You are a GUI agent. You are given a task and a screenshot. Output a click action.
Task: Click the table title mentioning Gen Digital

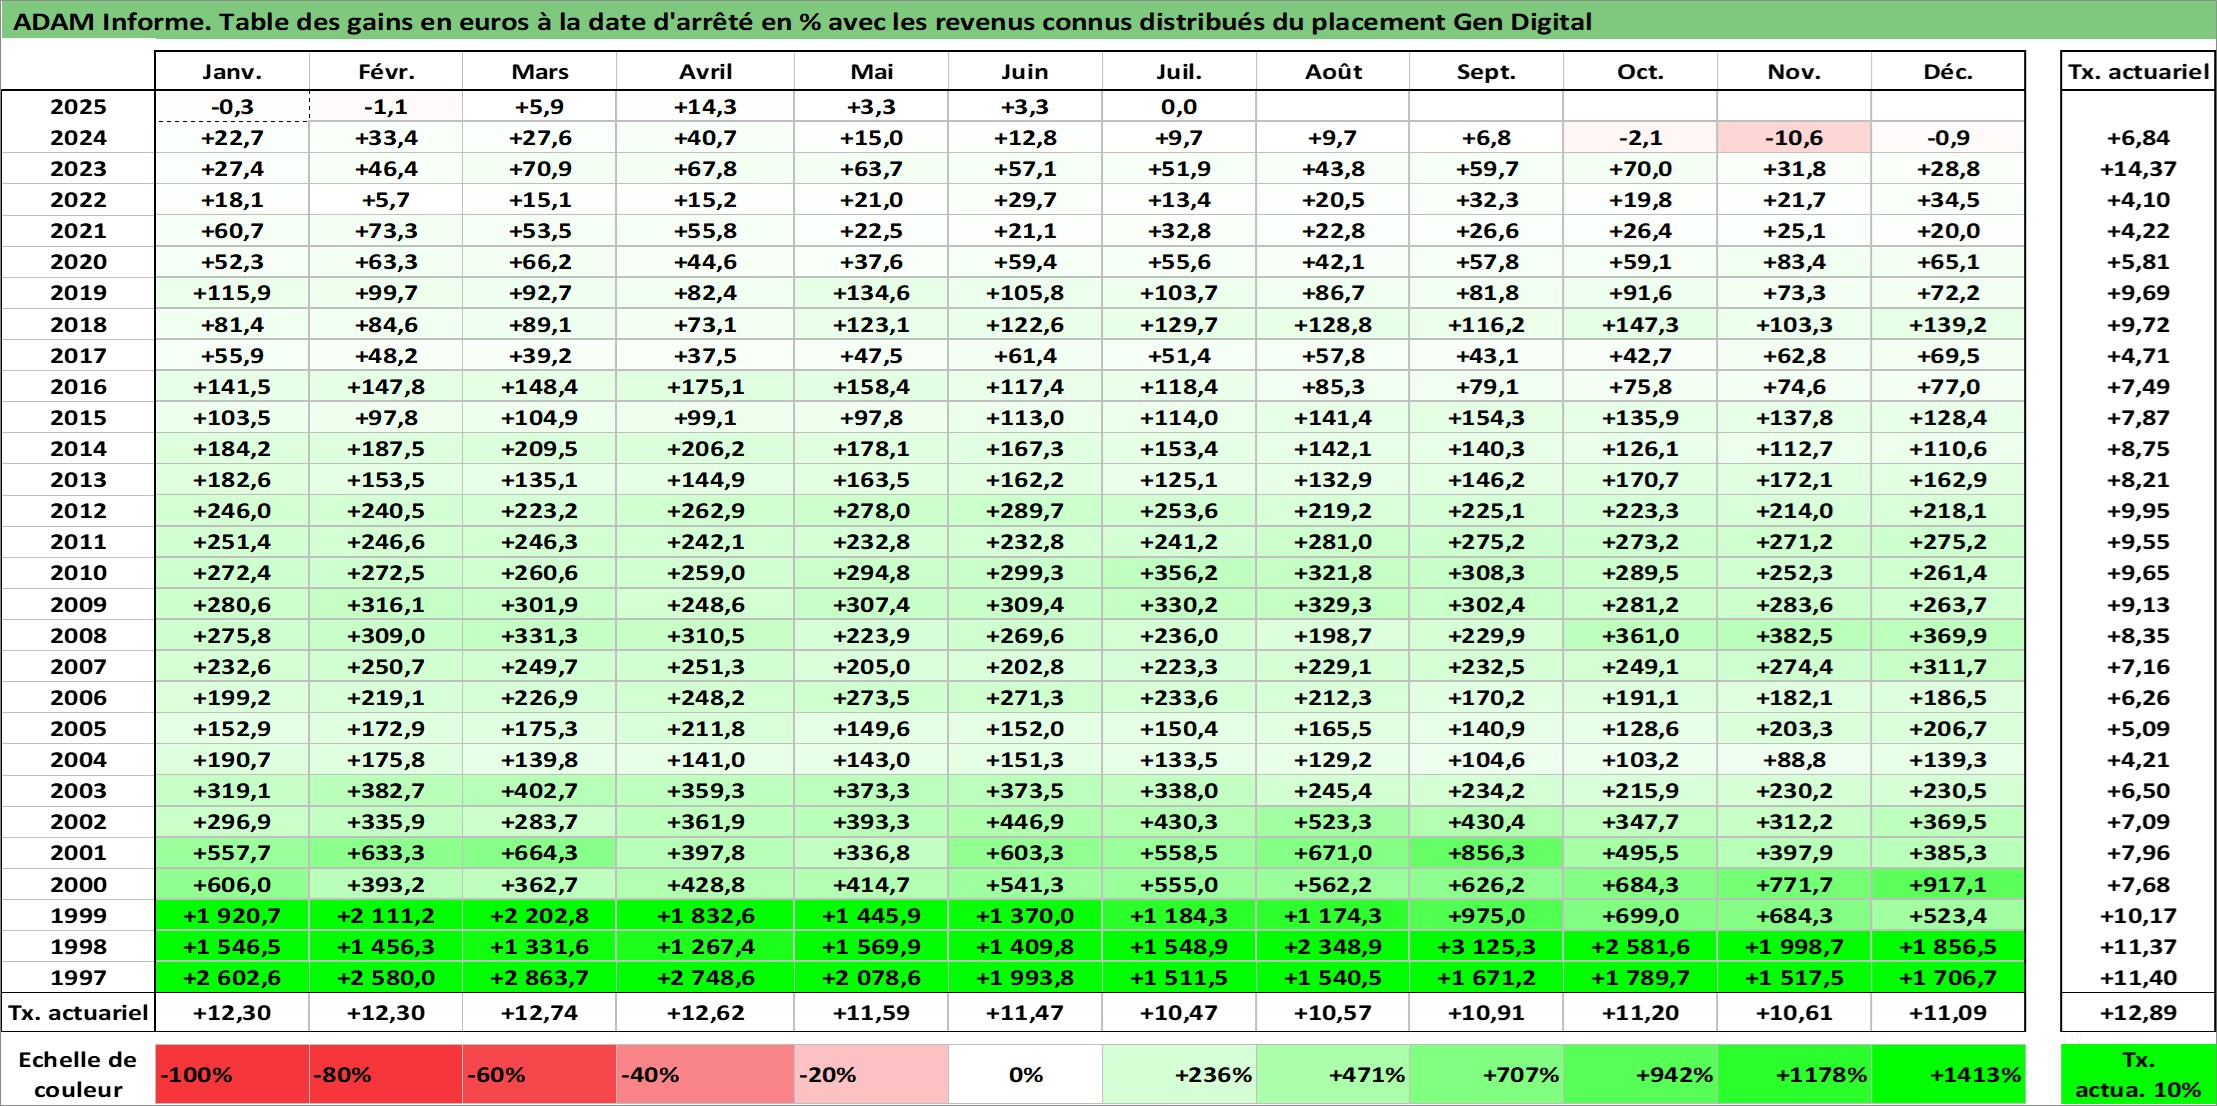pos(802,21)
